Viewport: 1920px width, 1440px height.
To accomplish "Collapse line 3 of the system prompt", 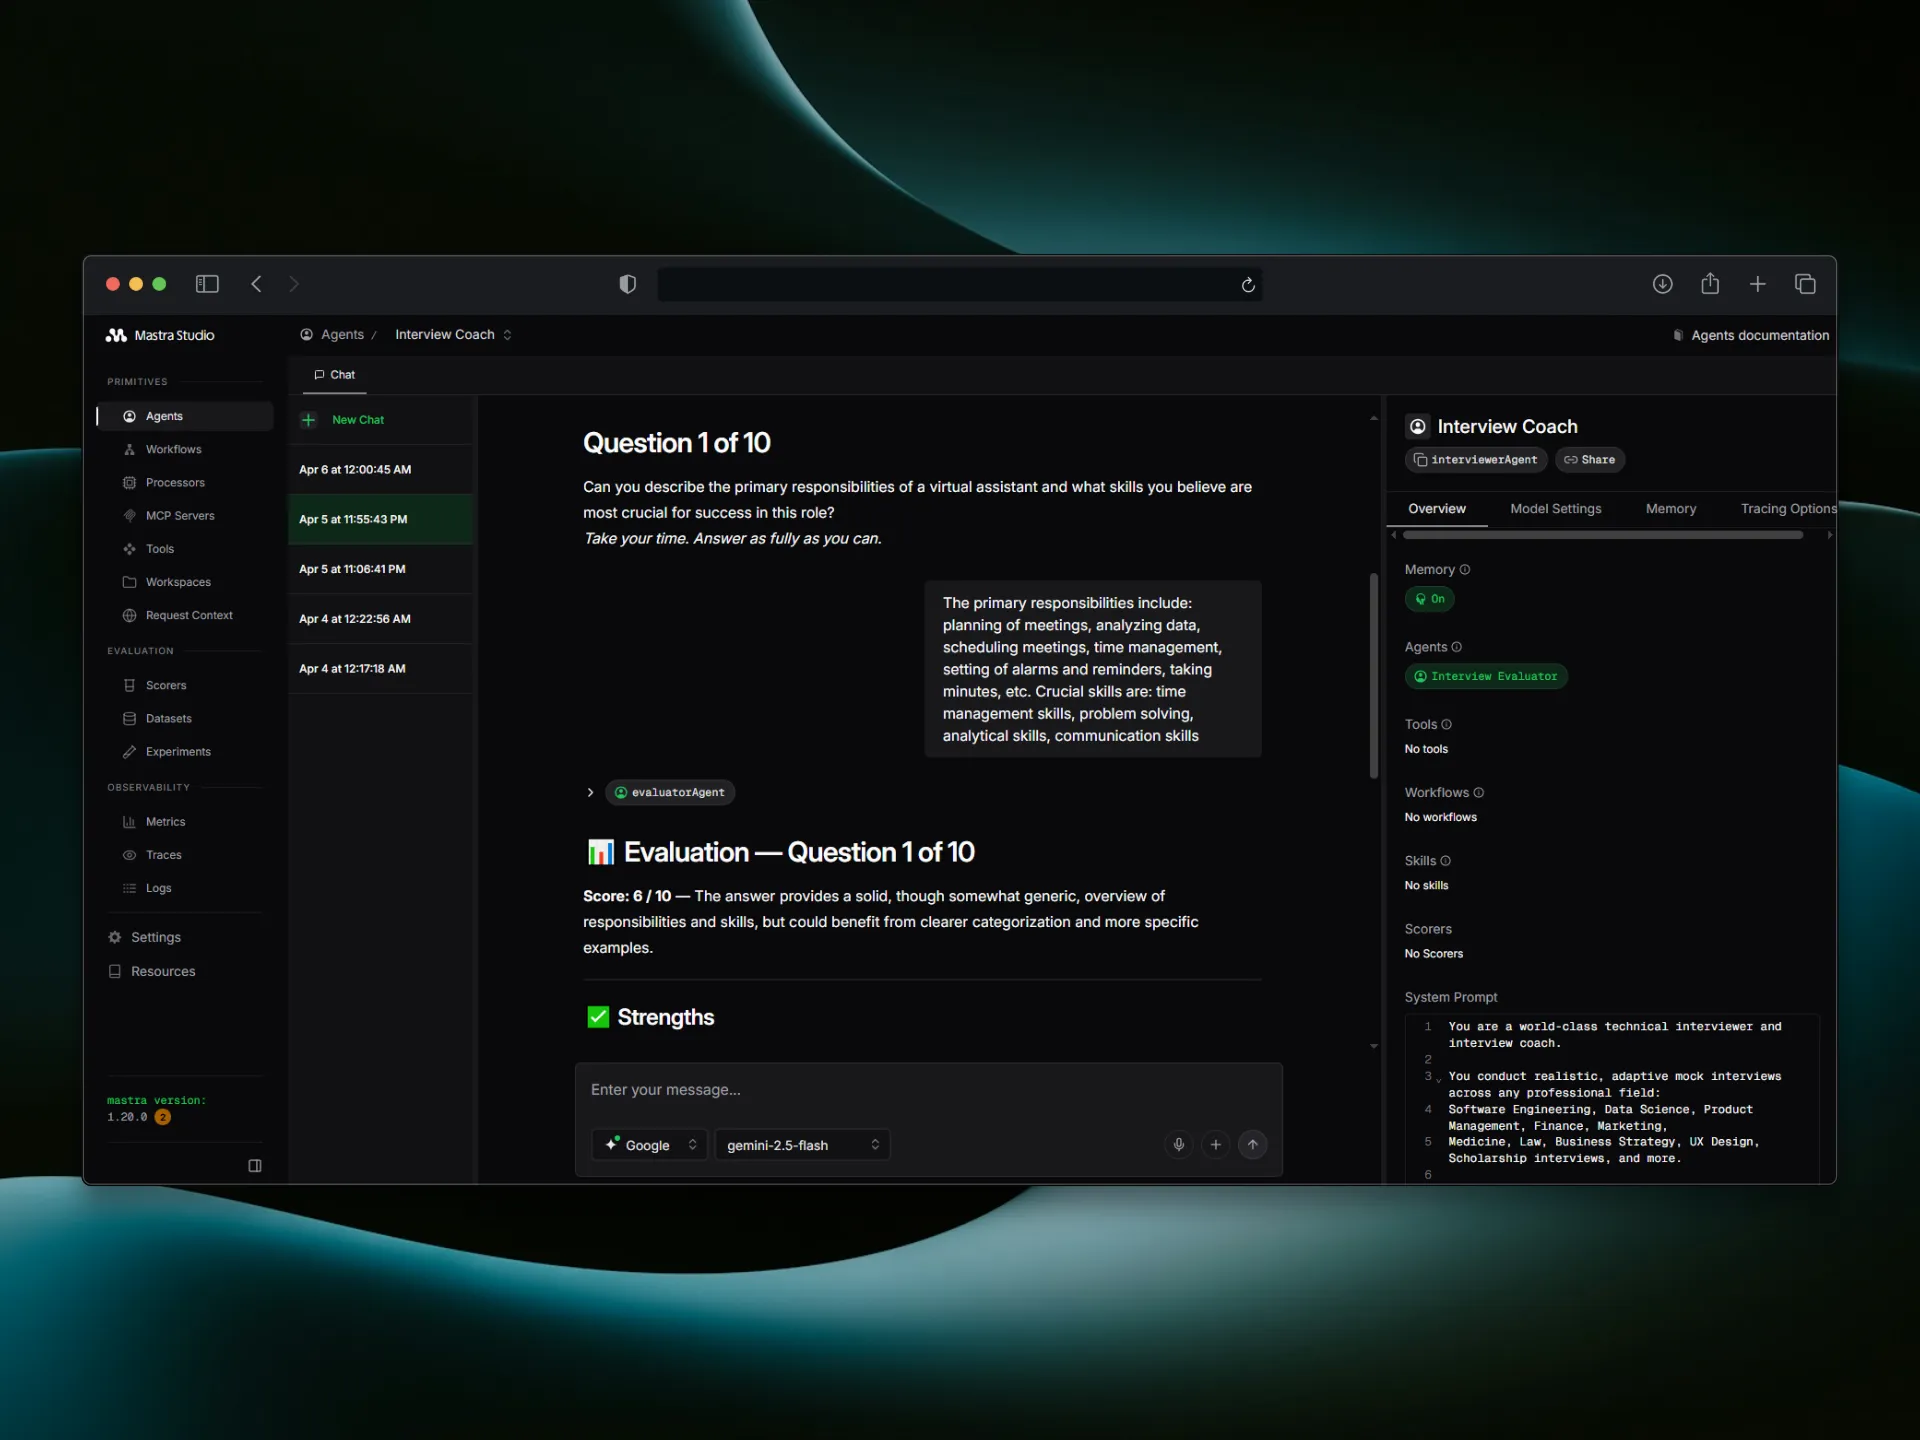I will pyautogui.click(x=1439, y=1079).
